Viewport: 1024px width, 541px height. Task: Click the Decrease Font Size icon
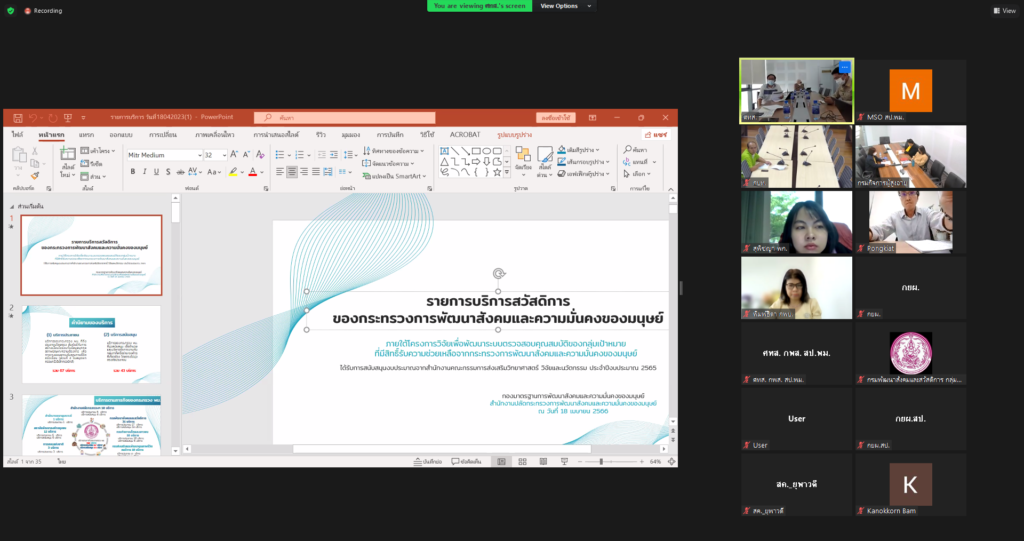(x=246, y=155)
